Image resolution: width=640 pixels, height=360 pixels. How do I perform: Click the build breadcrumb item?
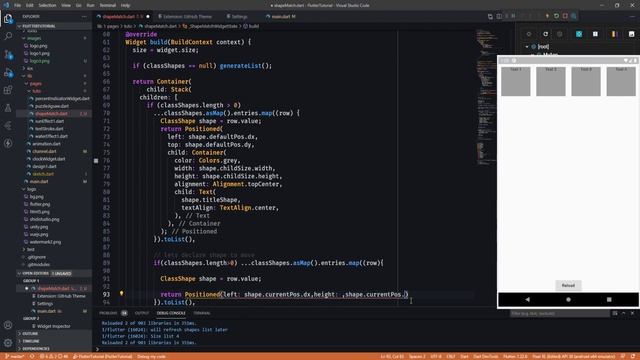click(251, 26)
